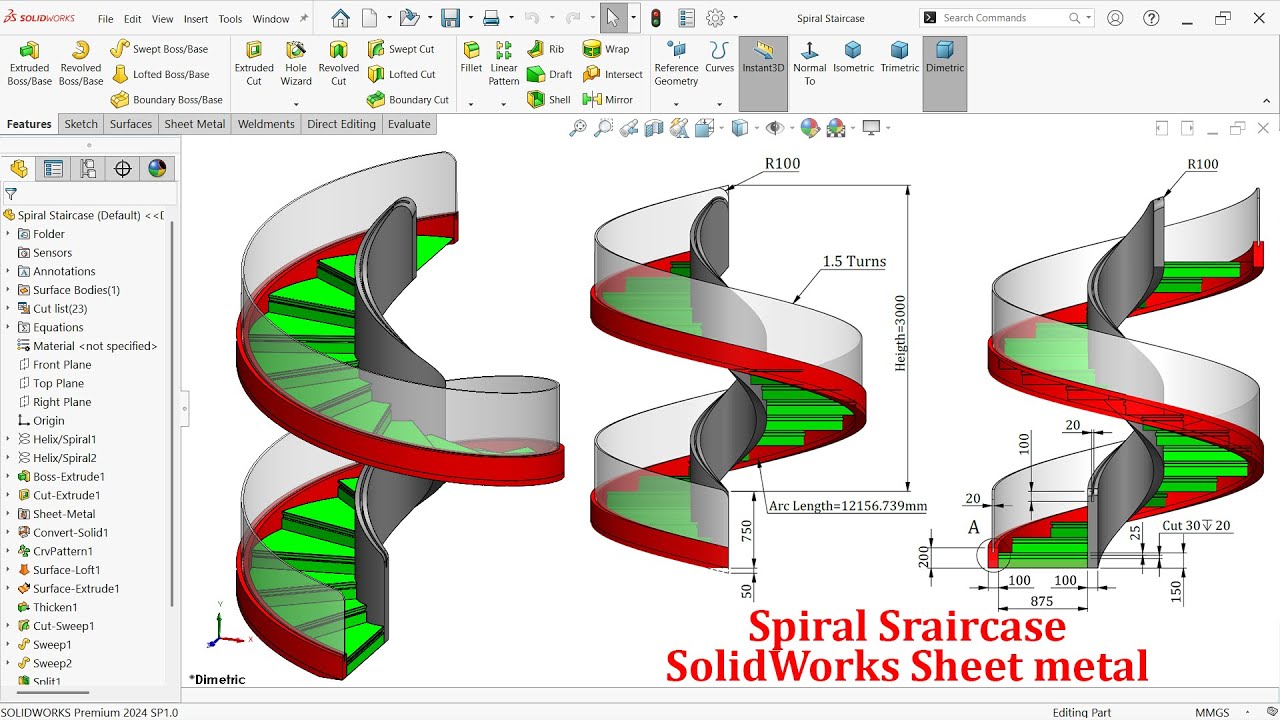The width and height of the screenshot is (1280, 720).
Task: Expand the Surface Bodies(1) node
Action: point(8,290)
